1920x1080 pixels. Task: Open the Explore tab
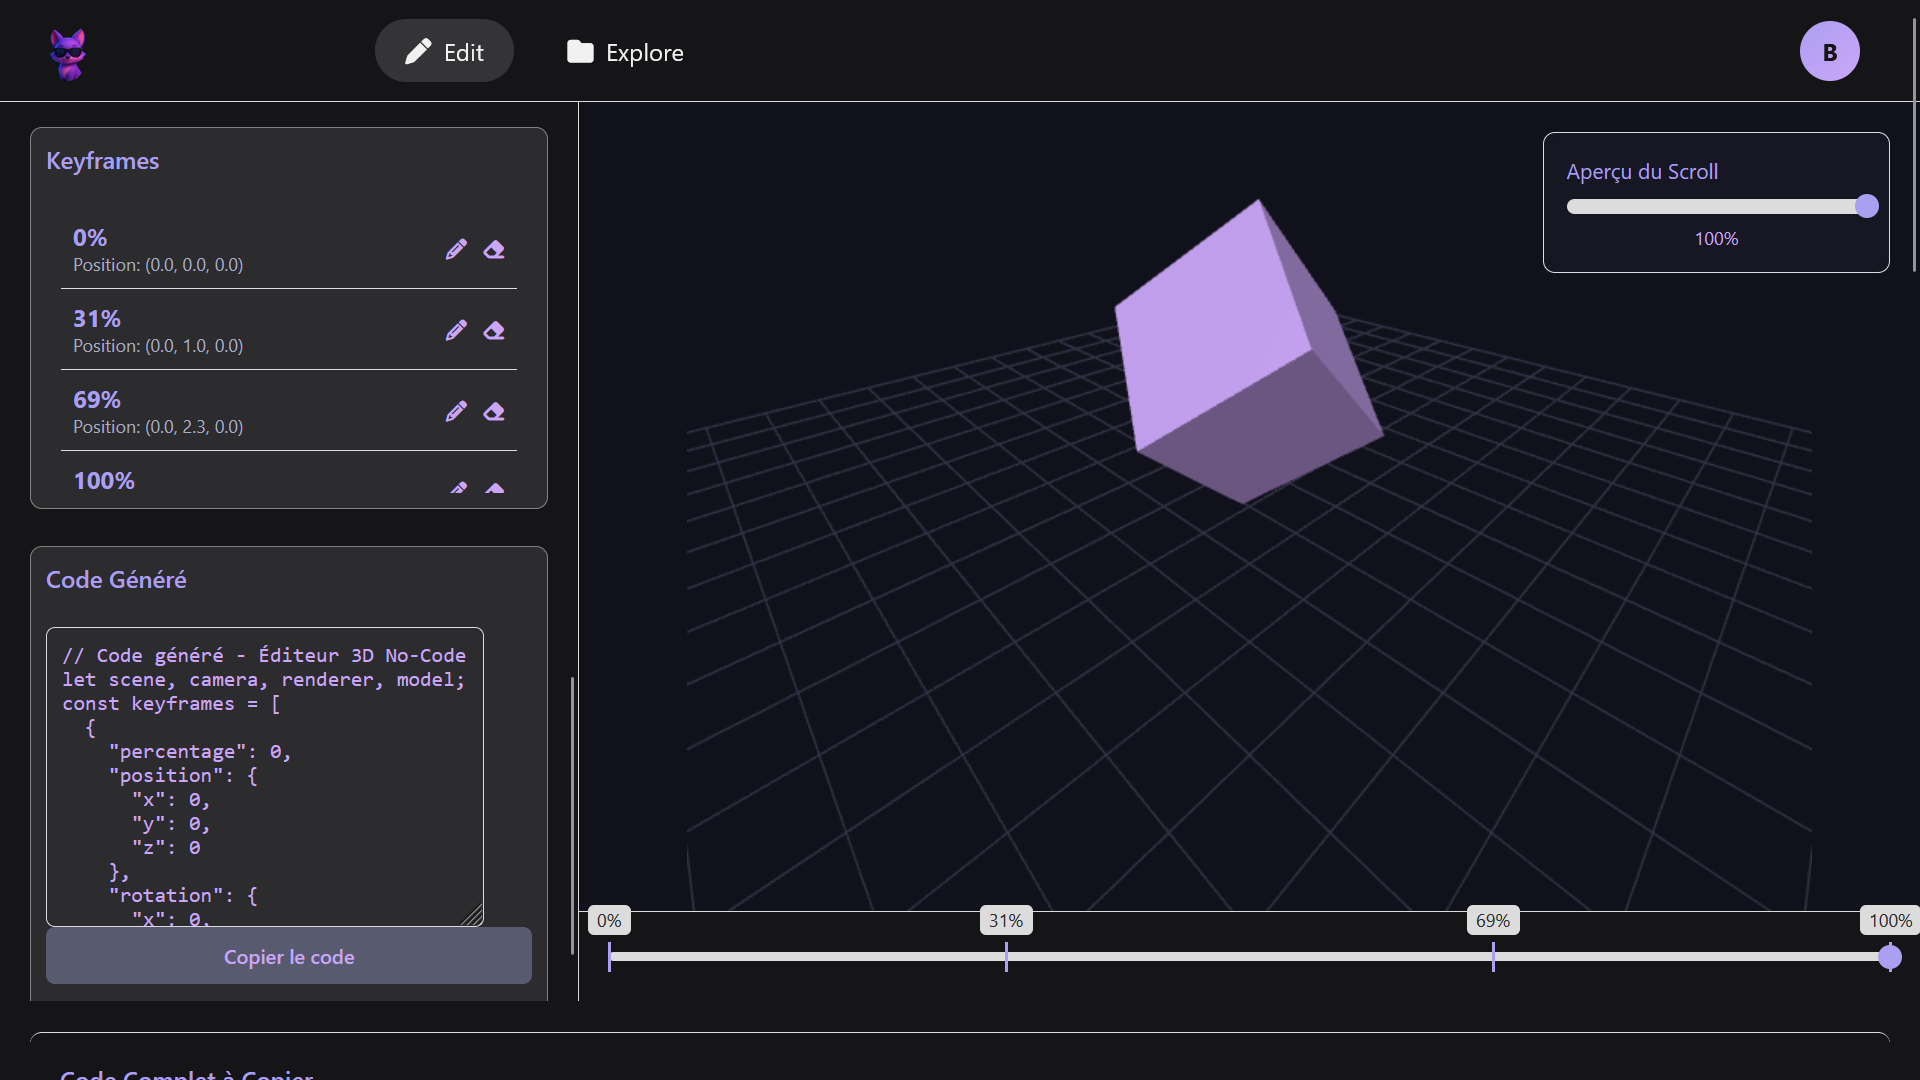click(x=625, y=52)
